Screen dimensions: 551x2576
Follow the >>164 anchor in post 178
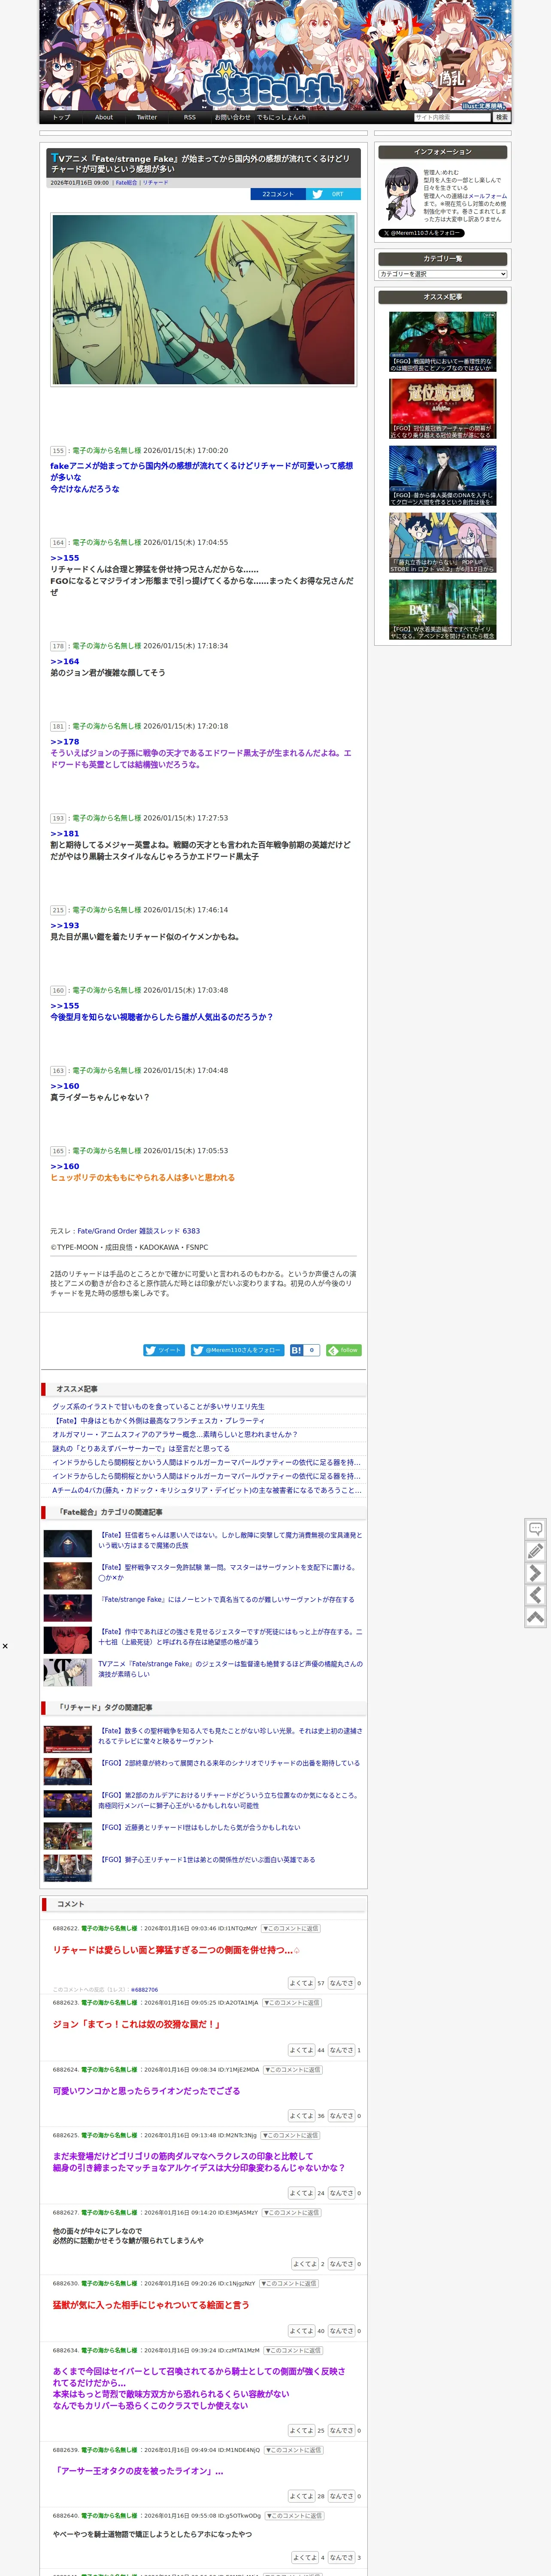point(65,661)
